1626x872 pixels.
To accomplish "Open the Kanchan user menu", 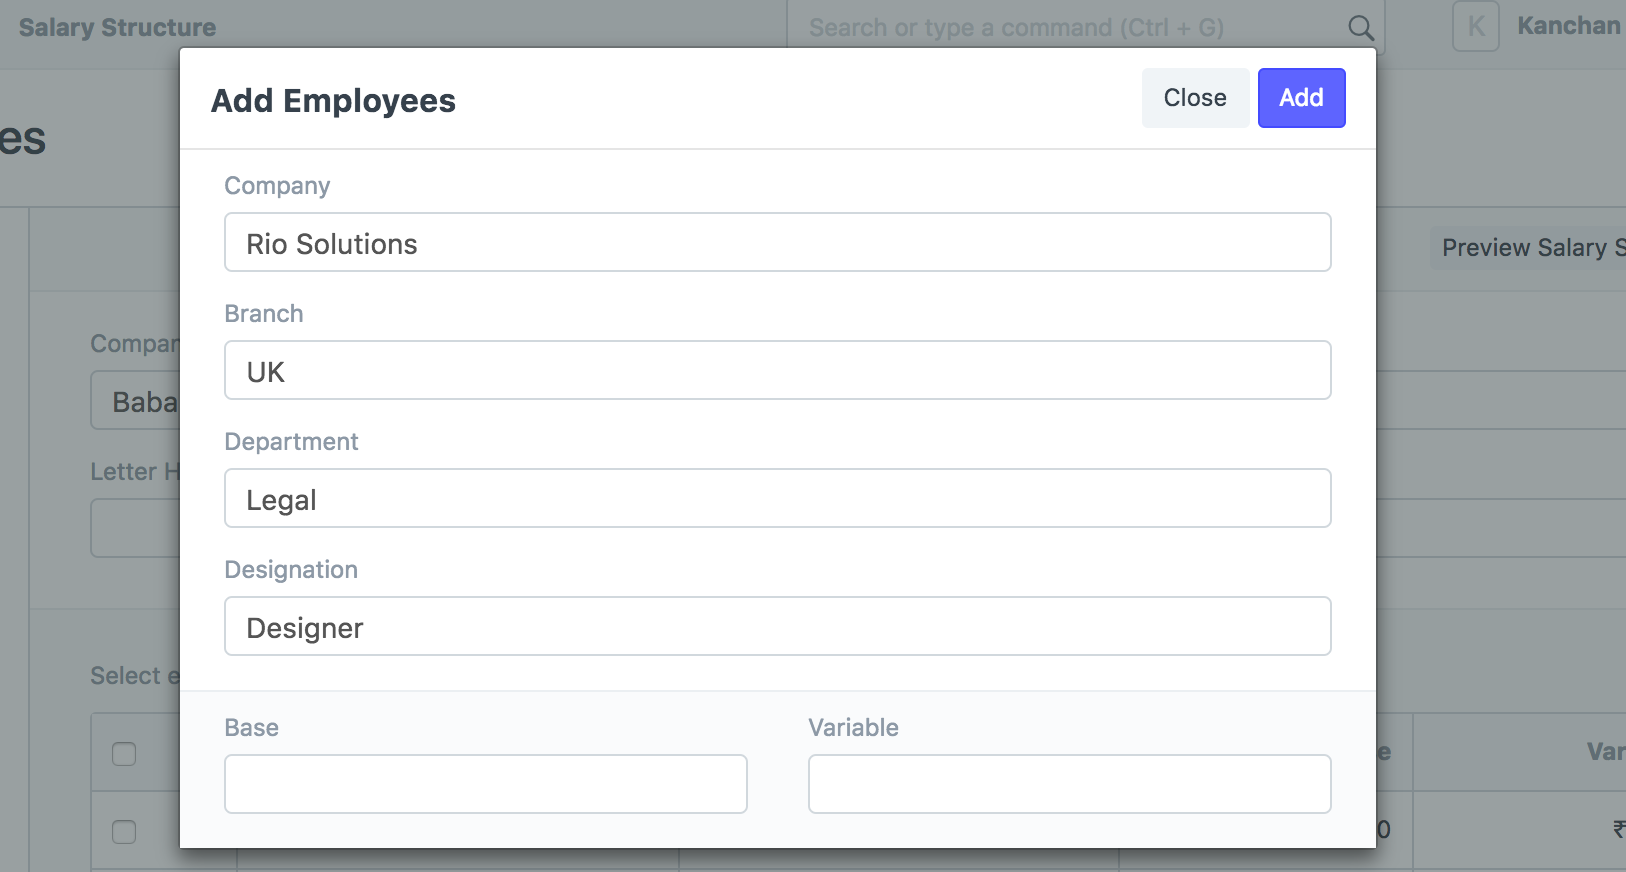I will click(1567, 27).
